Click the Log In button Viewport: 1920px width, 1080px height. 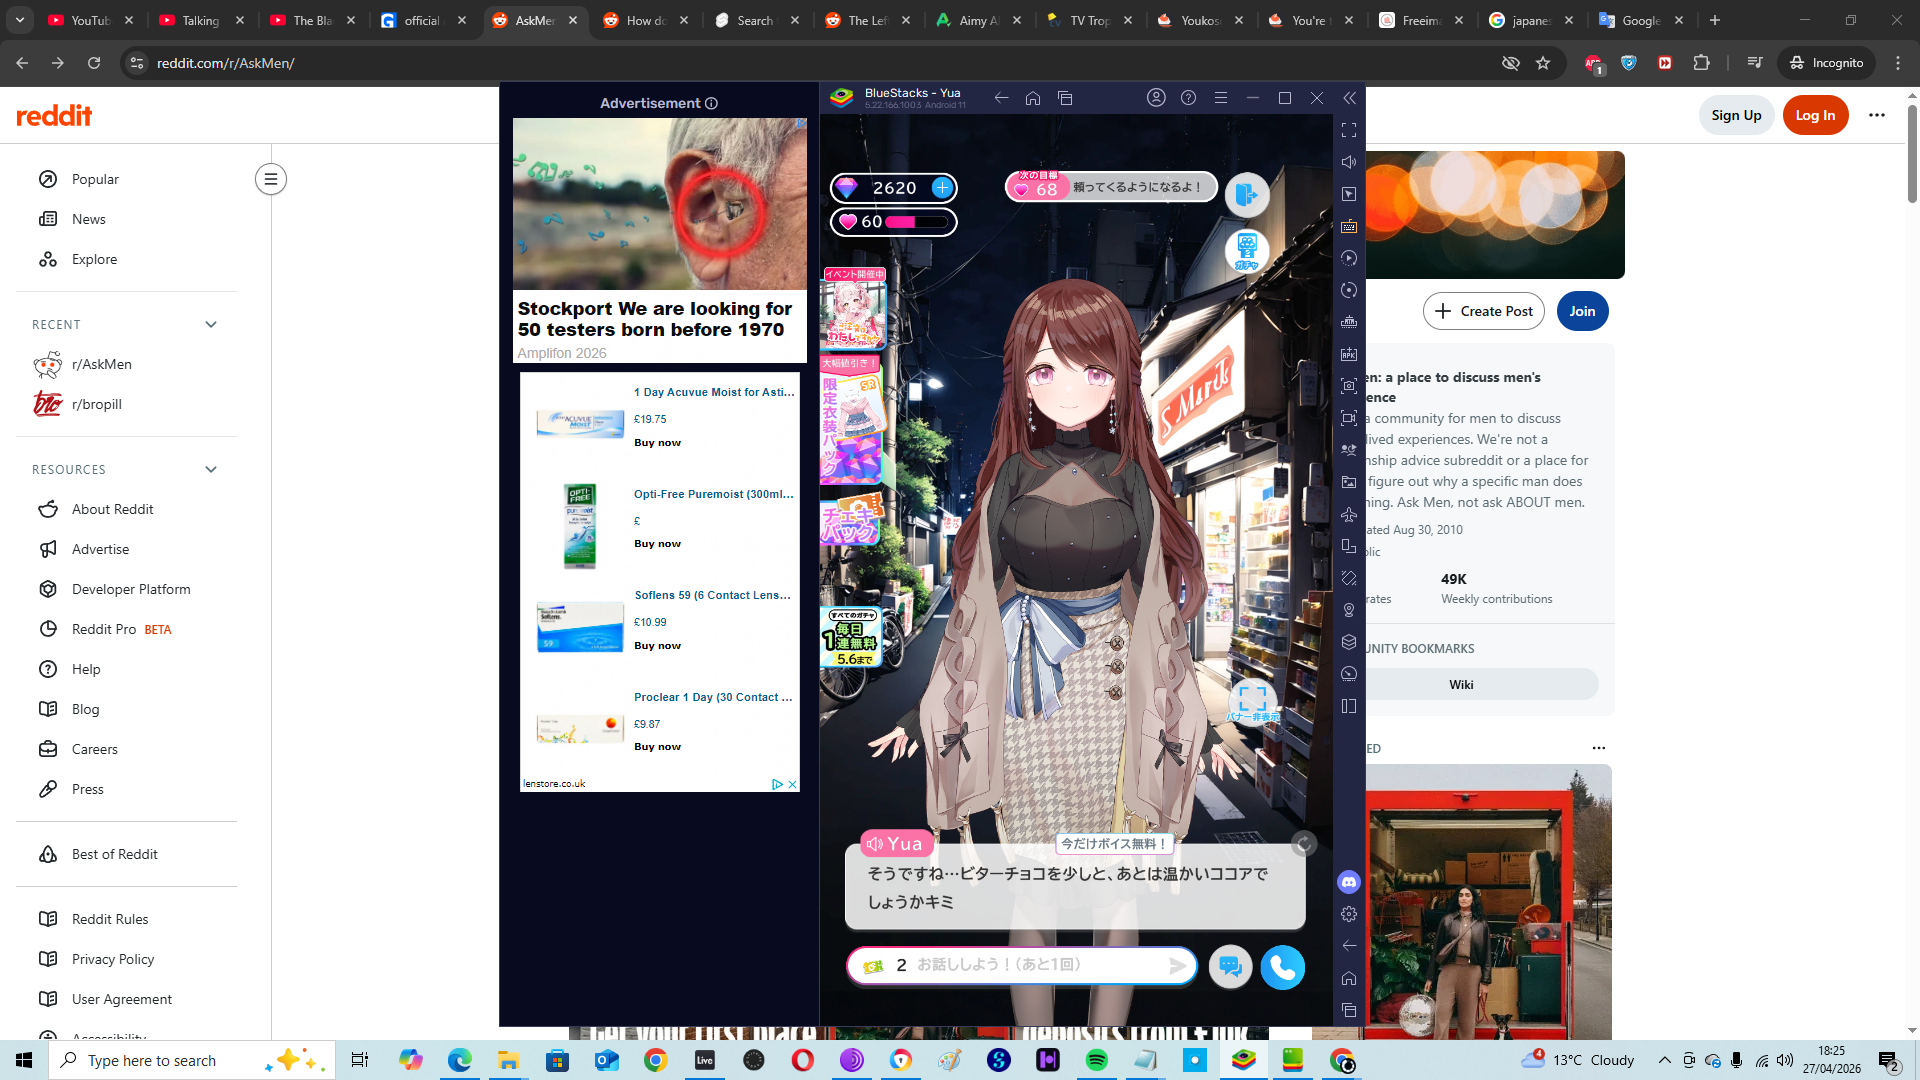(x=1815, y=115)
